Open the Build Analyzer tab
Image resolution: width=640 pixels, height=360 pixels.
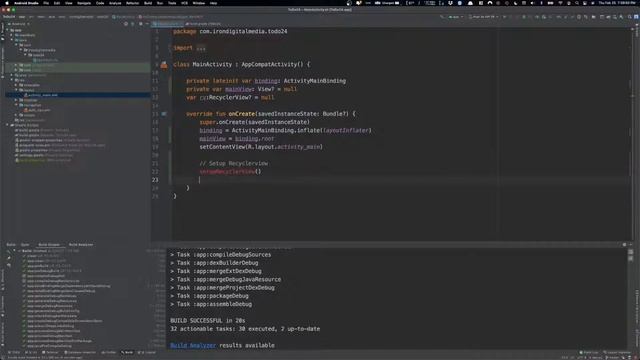tap(81, 244)
